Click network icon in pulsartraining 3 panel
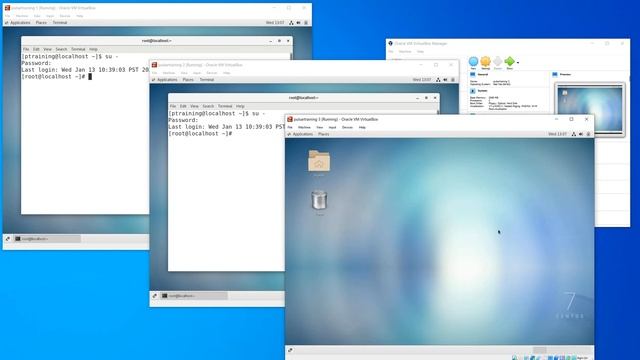The width and height of the screenshot is (640, 360). coord(573,134)
